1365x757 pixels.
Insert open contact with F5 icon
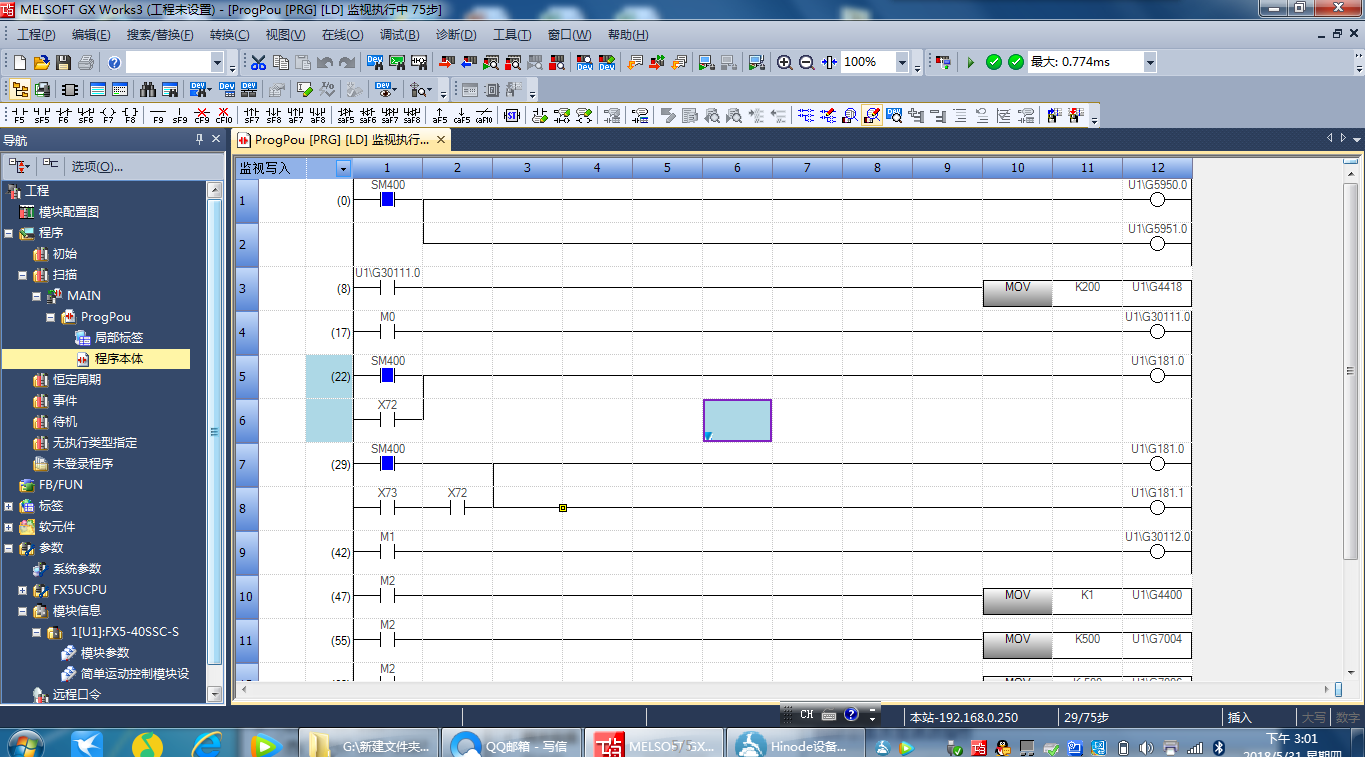(x=18, y=115)
